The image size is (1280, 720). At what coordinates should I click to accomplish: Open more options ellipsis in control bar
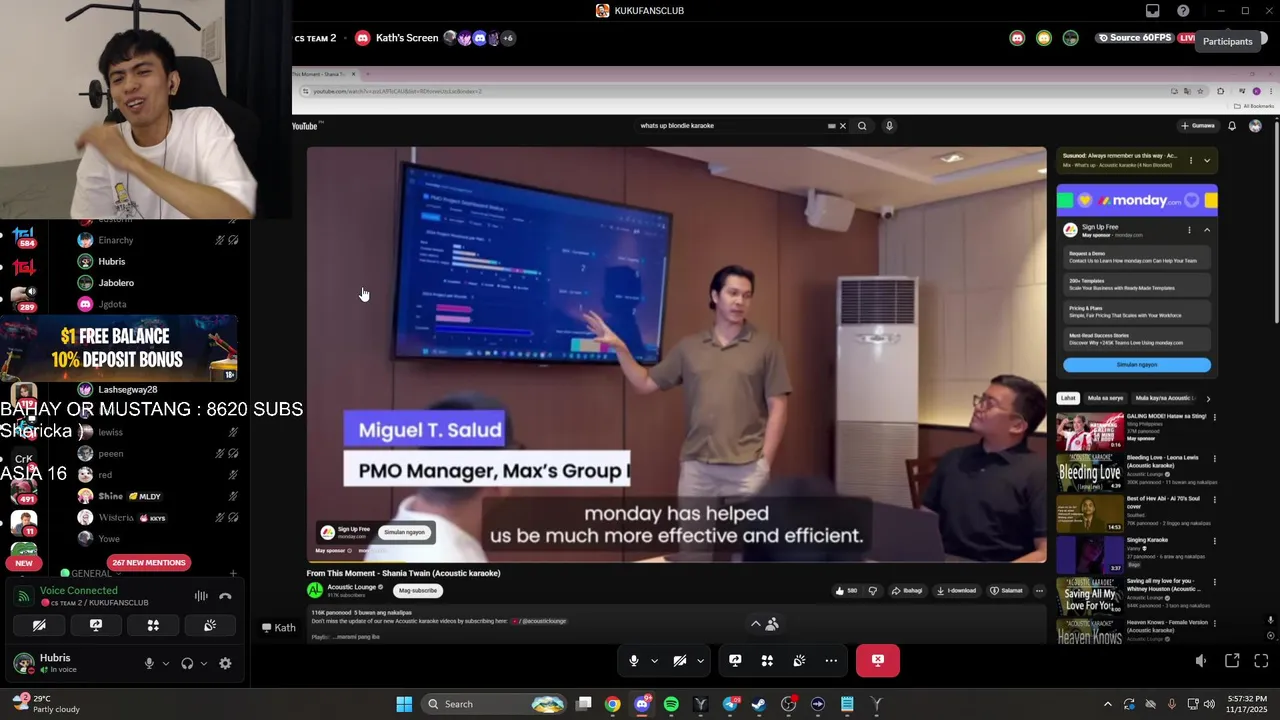[831, 660]
